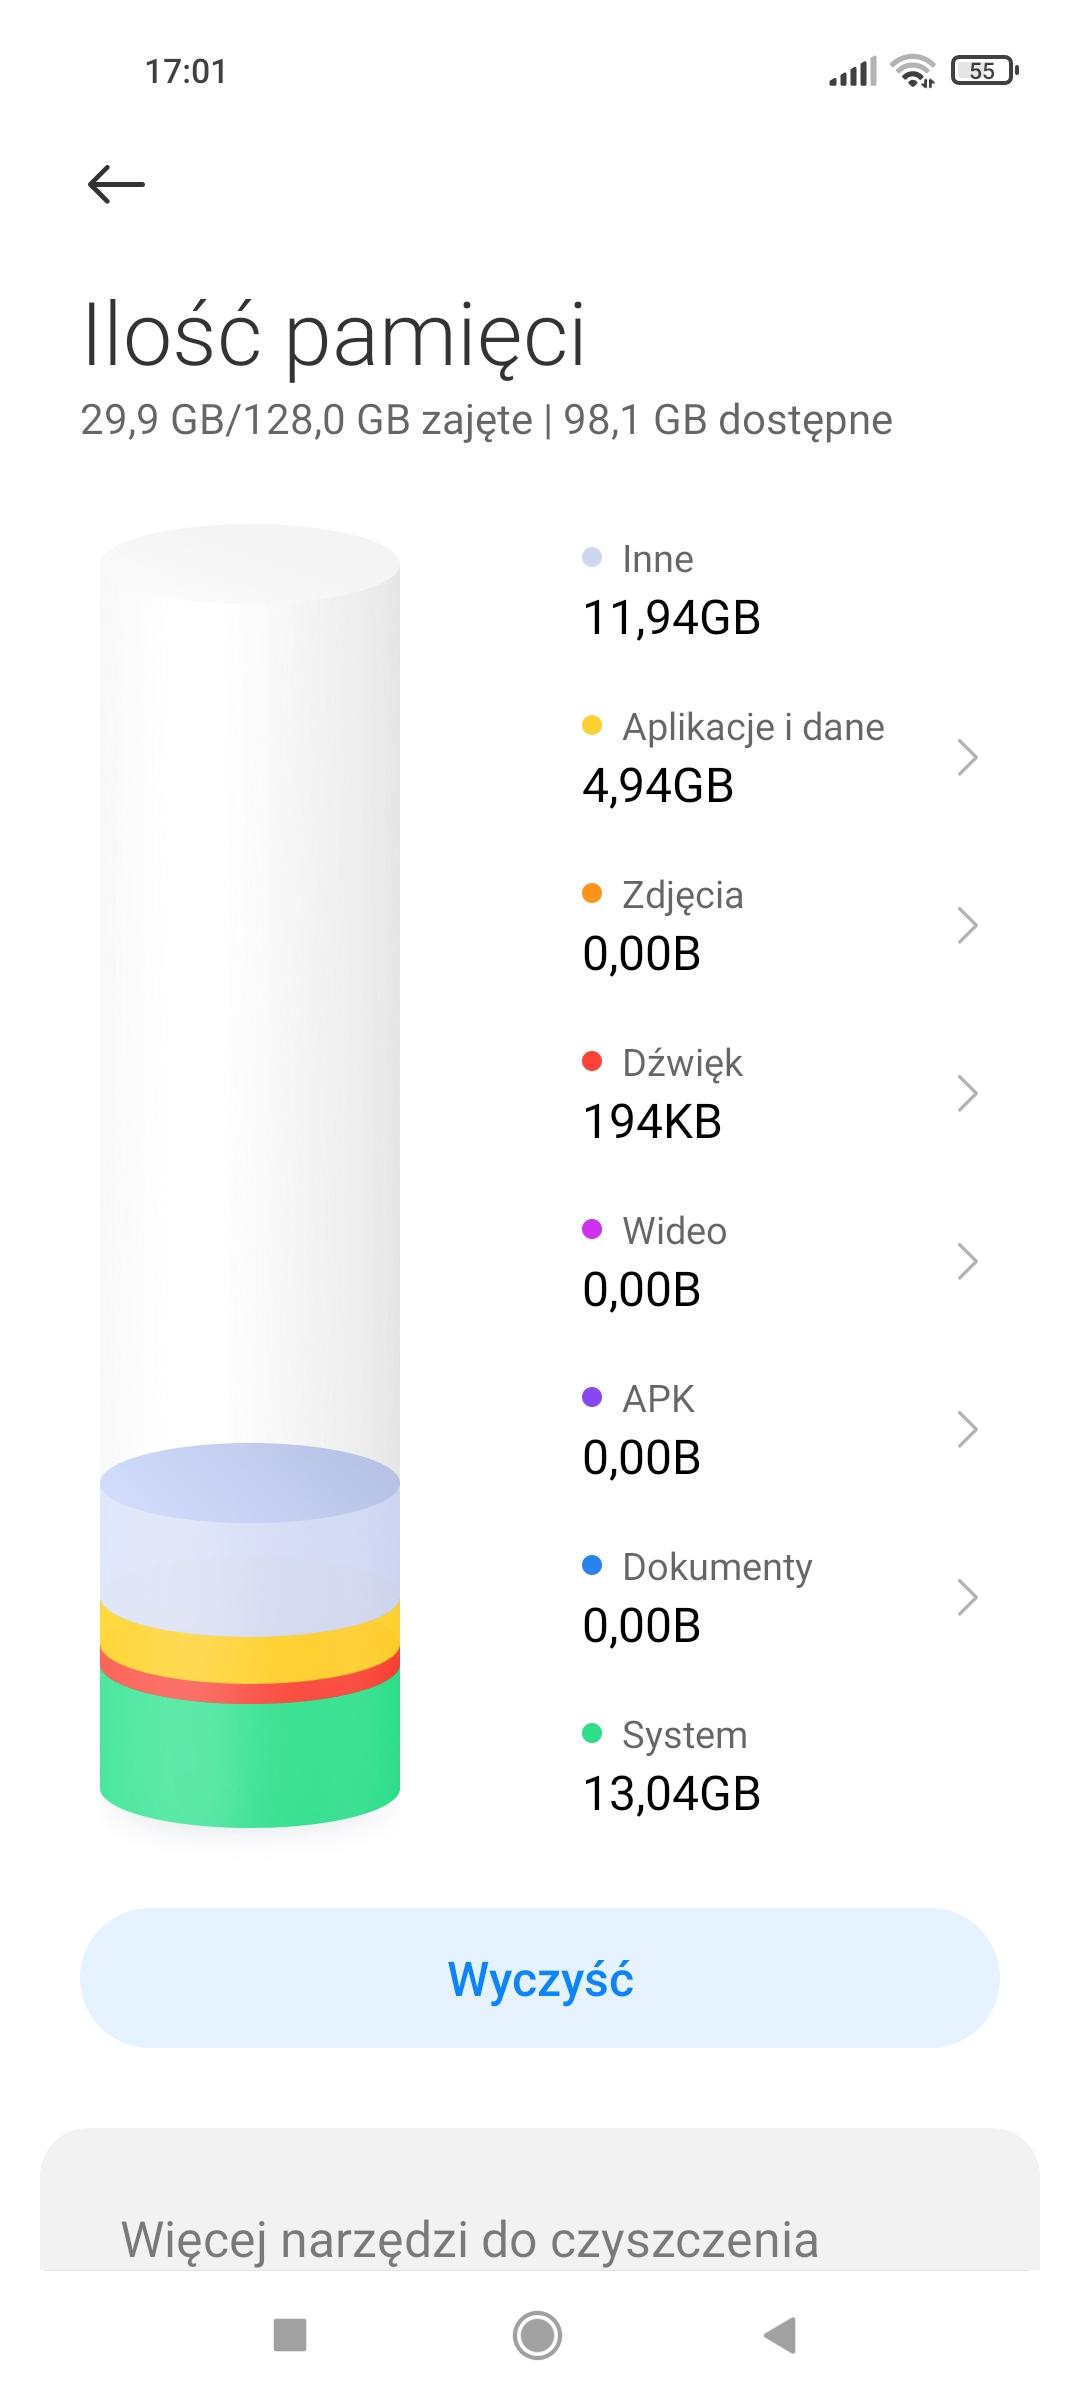Image resolution: width=1080 pixels, height=2400 pixels.
Task: Open the Dokumenty chevron arrow
Action: click(966, 1597)
